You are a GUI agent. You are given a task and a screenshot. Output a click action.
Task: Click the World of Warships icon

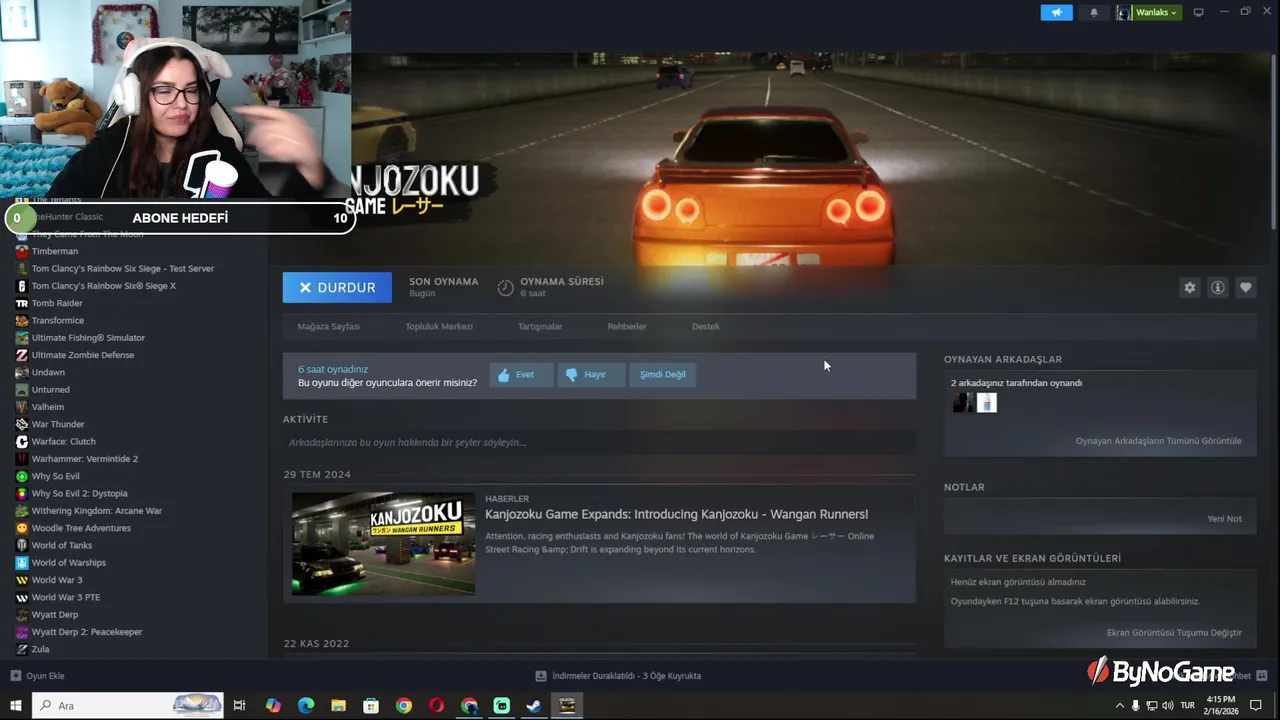click(x=22, y=562)
